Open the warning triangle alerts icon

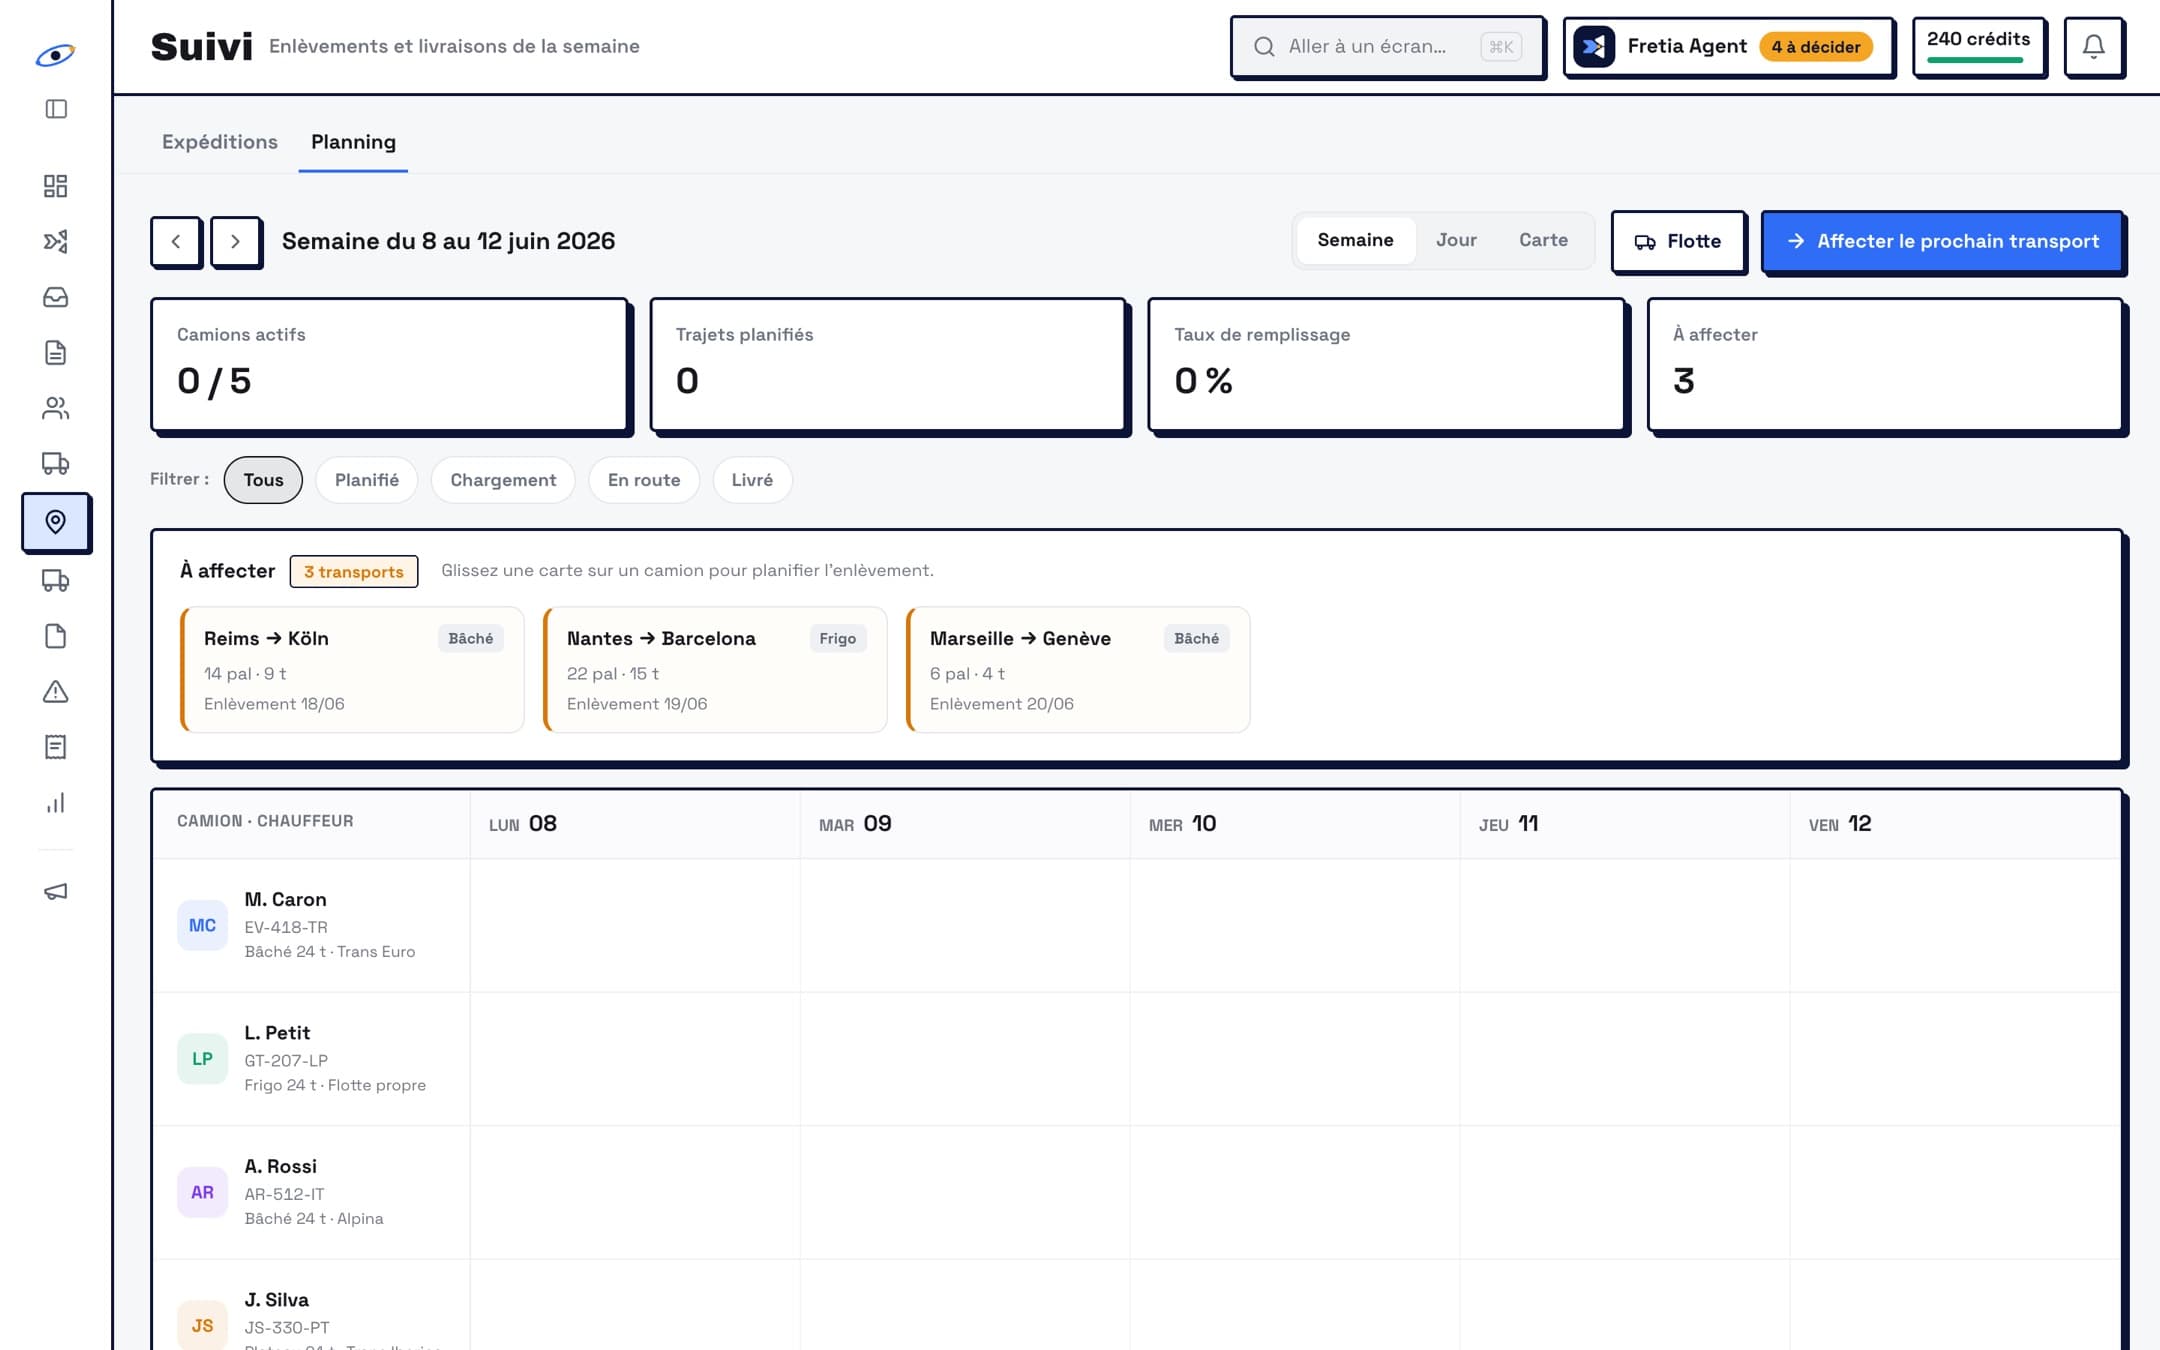(56, 692)
